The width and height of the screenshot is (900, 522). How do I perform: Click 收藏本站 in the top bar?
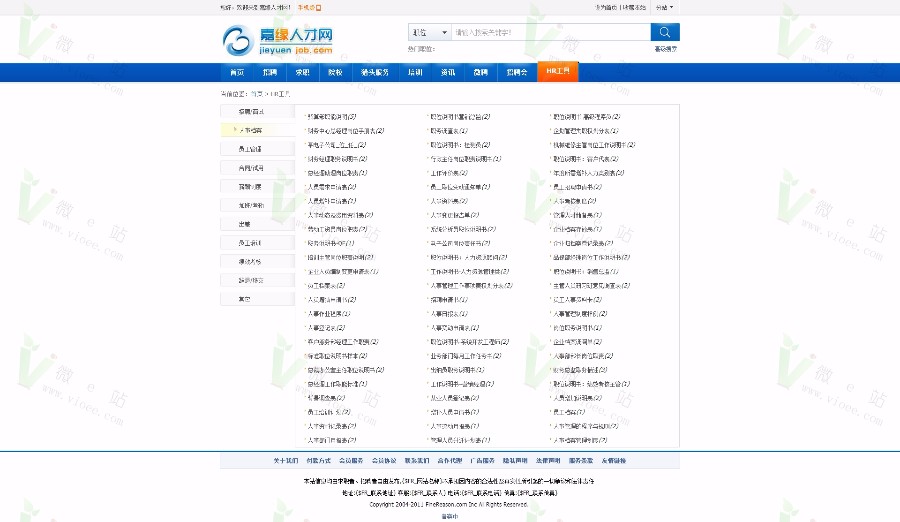click(x=633, y=7)
